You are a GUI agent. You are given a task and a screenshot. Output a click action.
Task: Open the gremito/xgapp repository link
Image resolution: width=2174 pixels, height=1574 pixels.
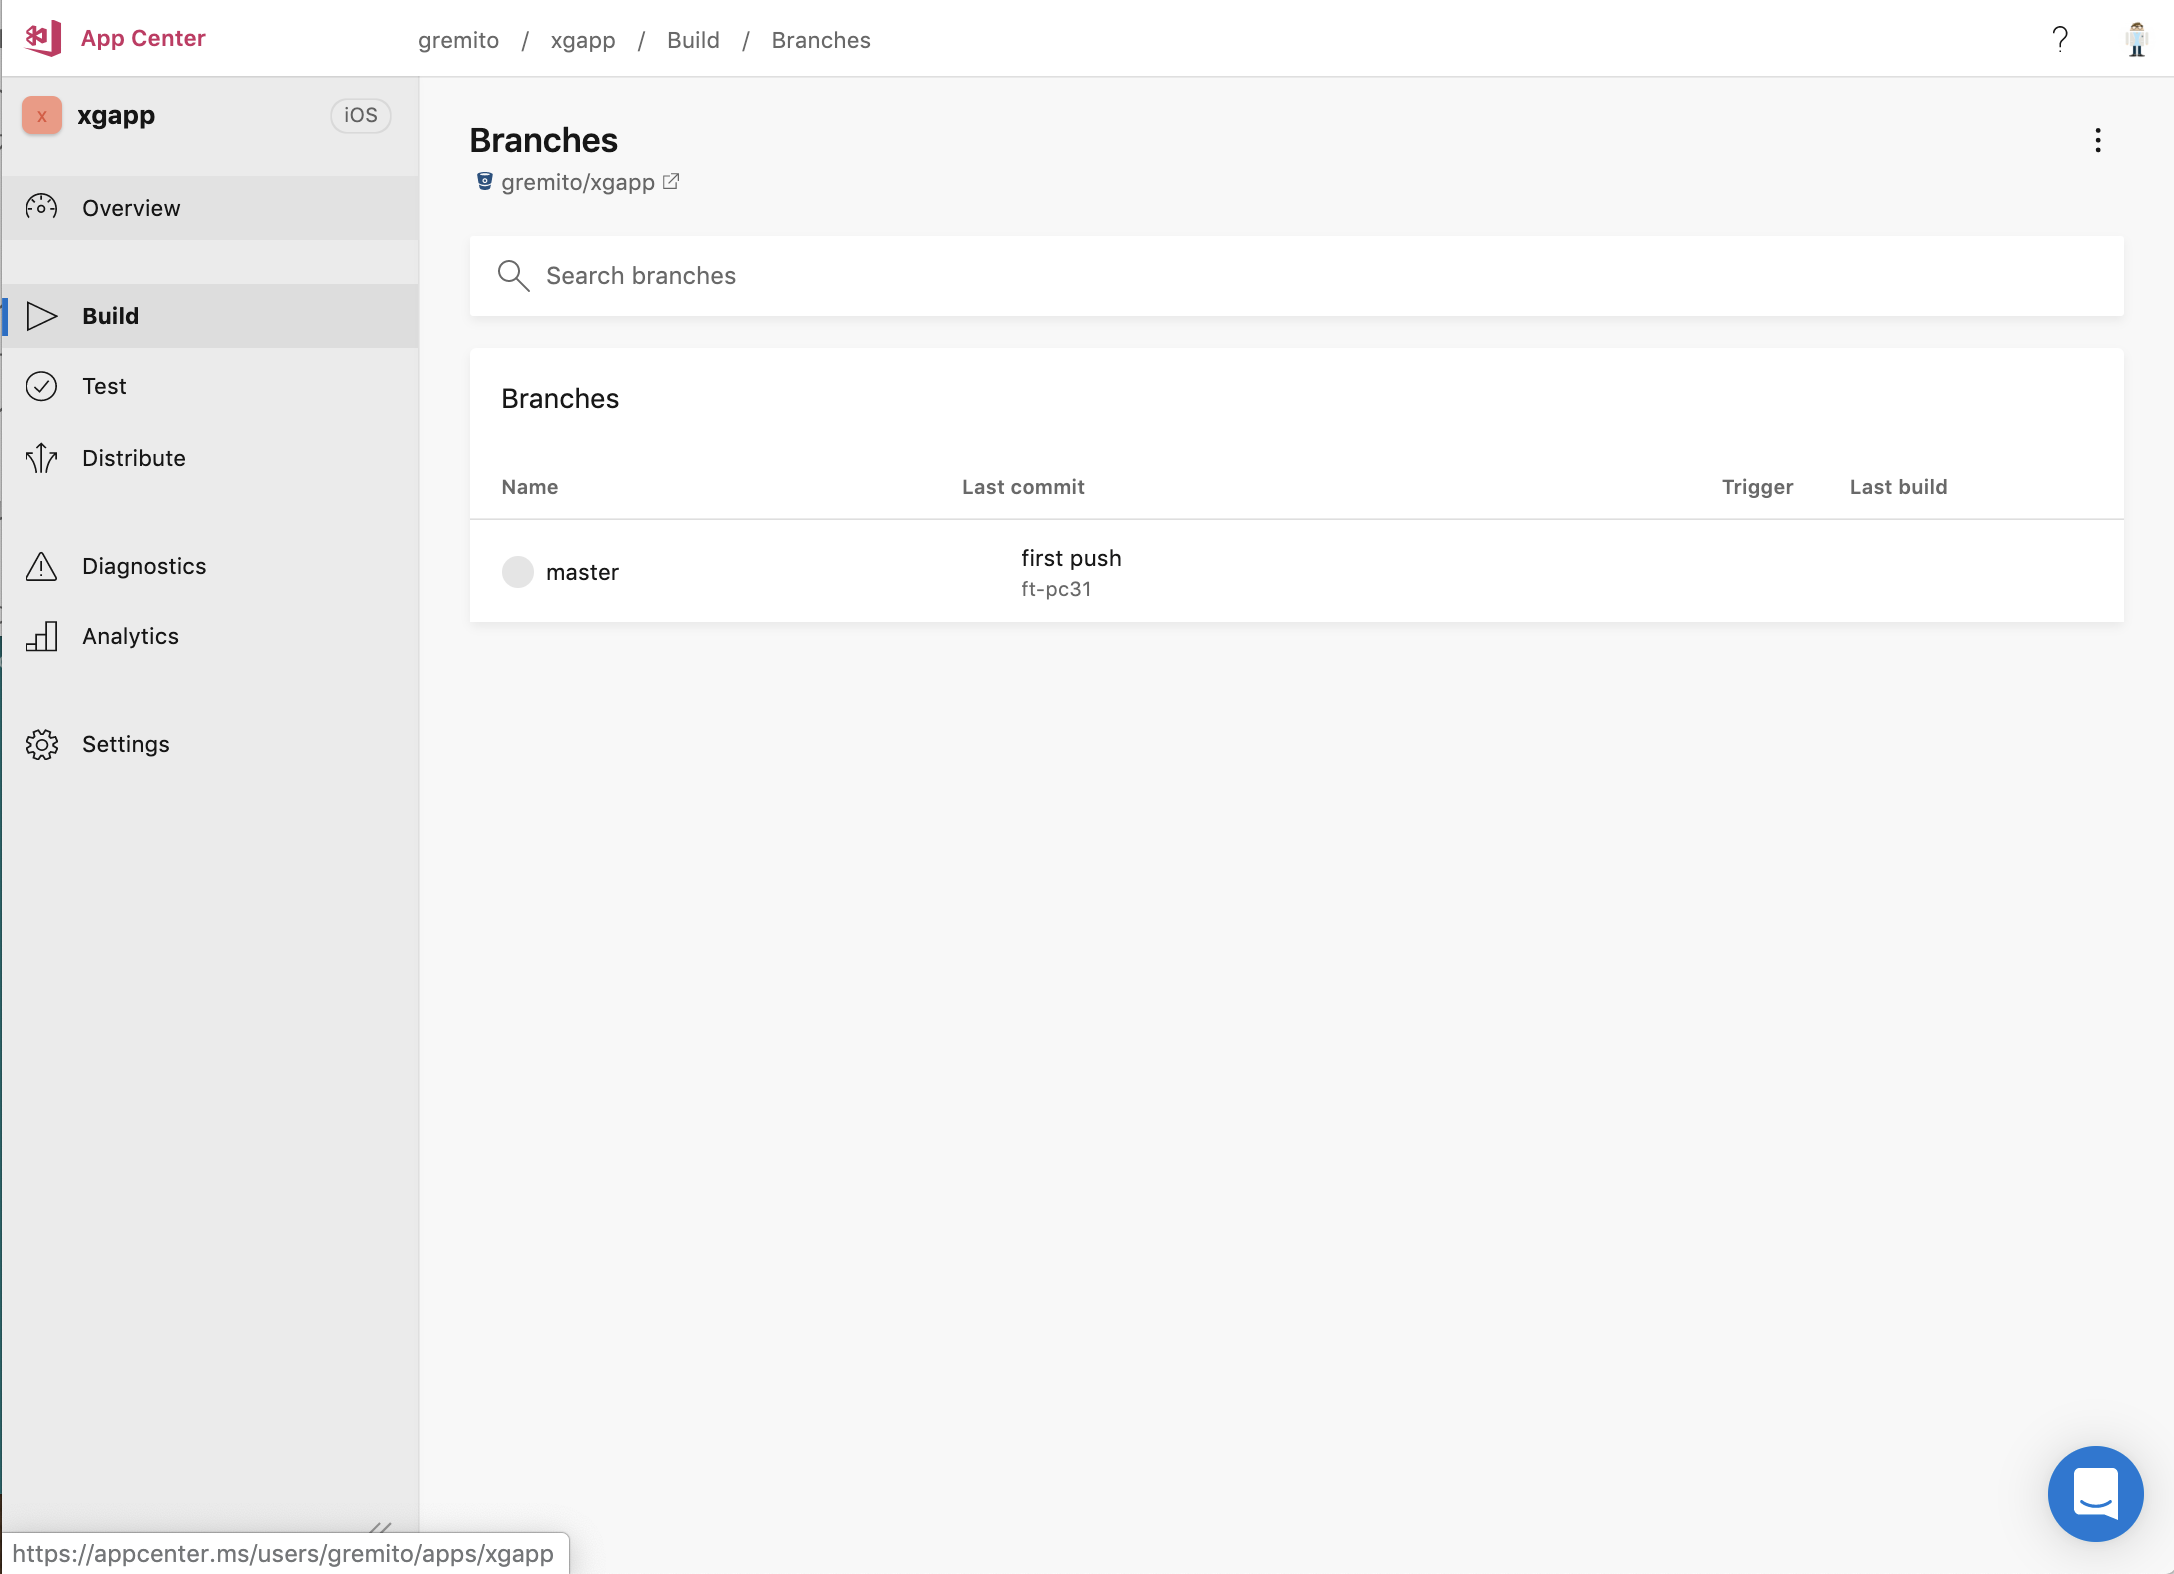pos(577,182)
